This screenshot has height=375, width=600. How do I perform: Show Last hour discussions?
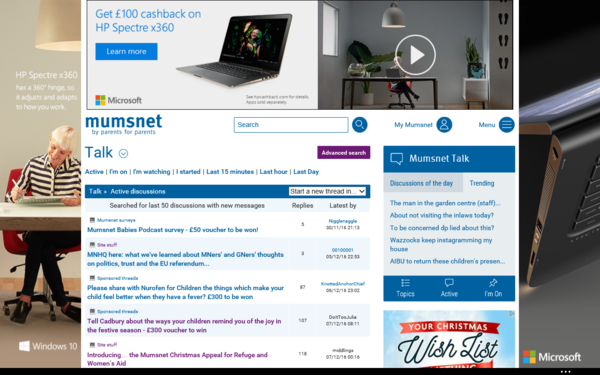(x=274, y=172)
